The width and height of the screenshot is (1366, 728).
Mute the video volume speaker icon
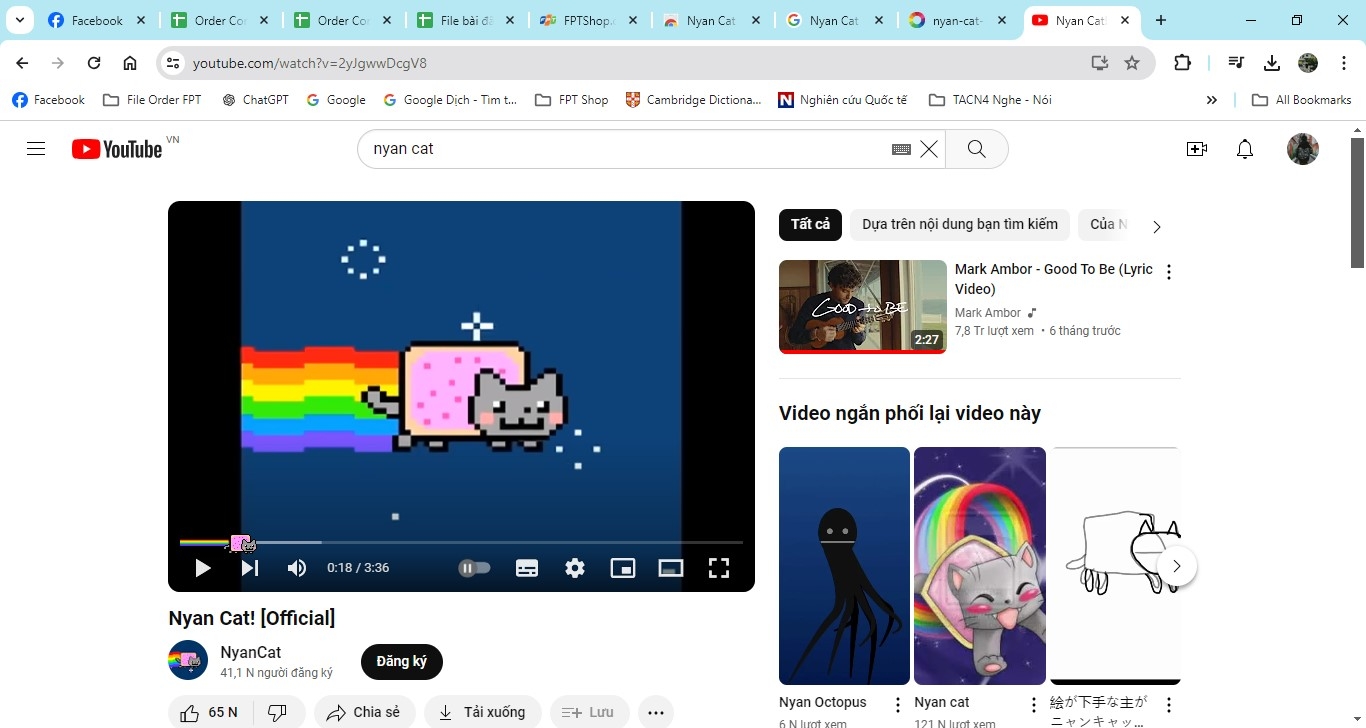click(297, 568)
